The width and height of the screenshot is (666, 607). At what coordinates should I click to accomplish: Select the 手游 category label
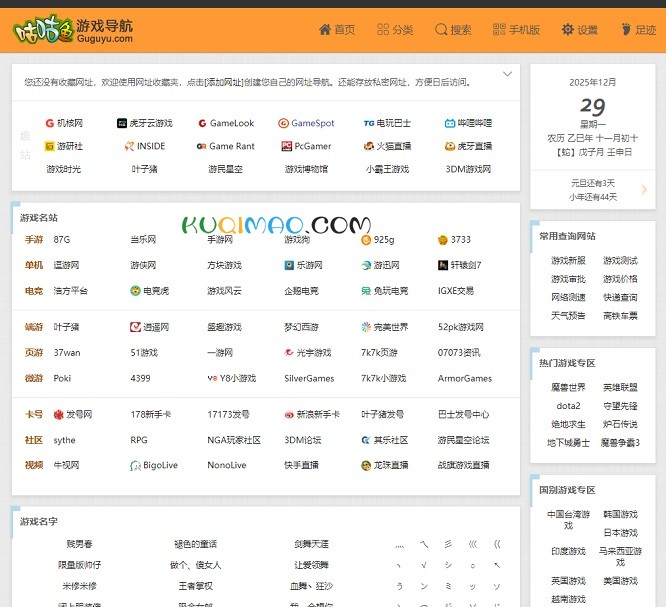tap(34, 240)
